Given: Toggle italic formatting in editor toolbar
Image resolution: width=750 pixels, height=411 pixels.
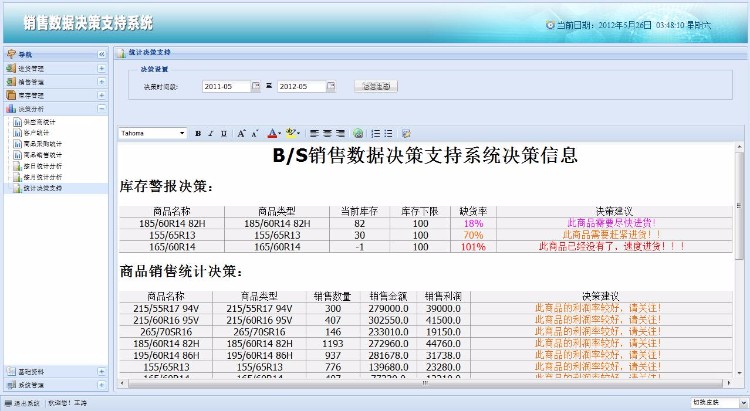Looking at the screenshot, I should 211,133.
